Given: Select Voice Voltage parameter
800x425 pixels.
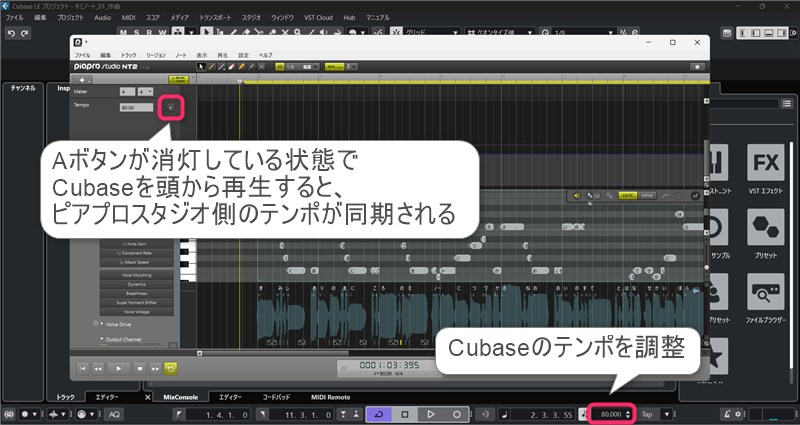Looking at the screenshot, I should pyautogui.click(x=137, y=312).
